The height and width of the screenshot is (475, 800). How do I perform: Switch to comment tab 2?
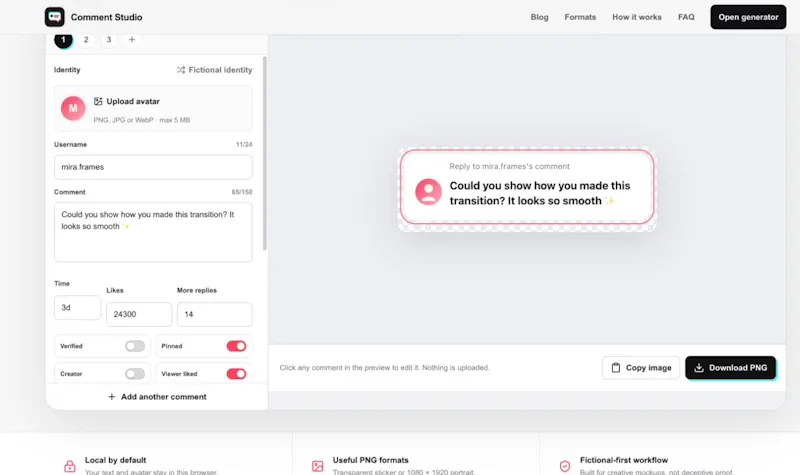click(x=86, y=39)
